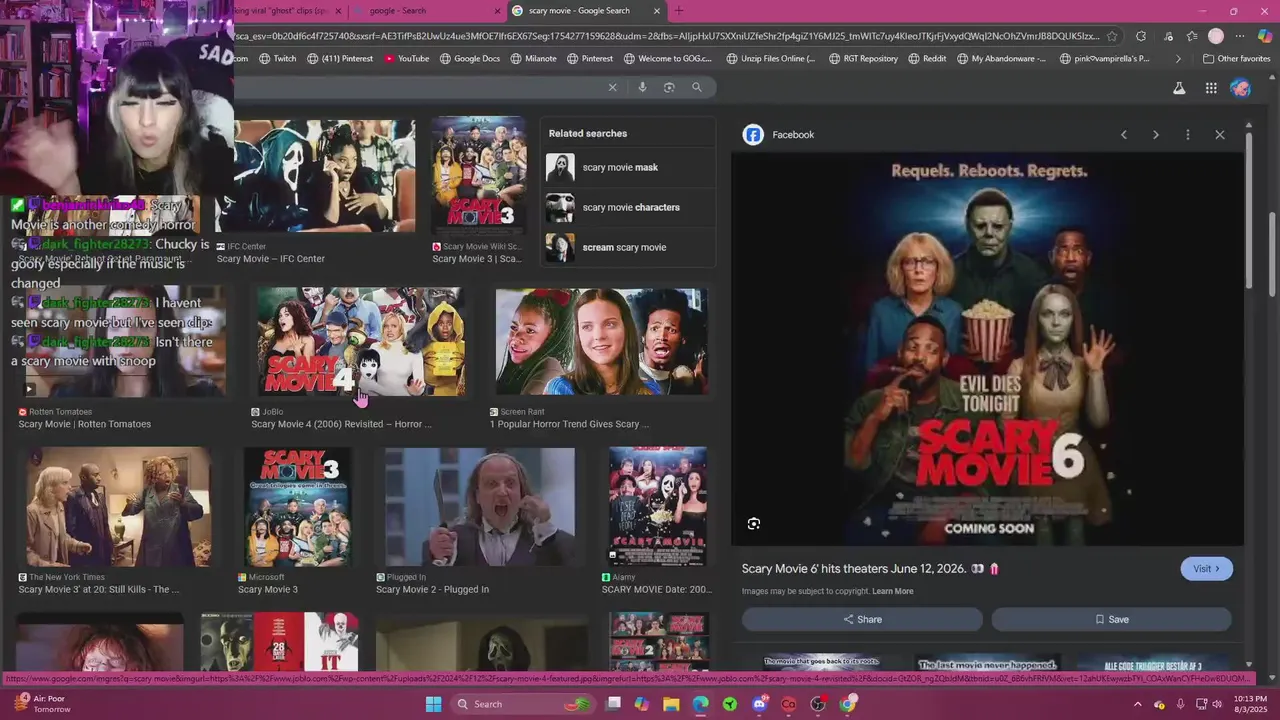Open the Milanote bookmark
The width and height of the screenshot is (1280, 720).
tap(533, 59)
